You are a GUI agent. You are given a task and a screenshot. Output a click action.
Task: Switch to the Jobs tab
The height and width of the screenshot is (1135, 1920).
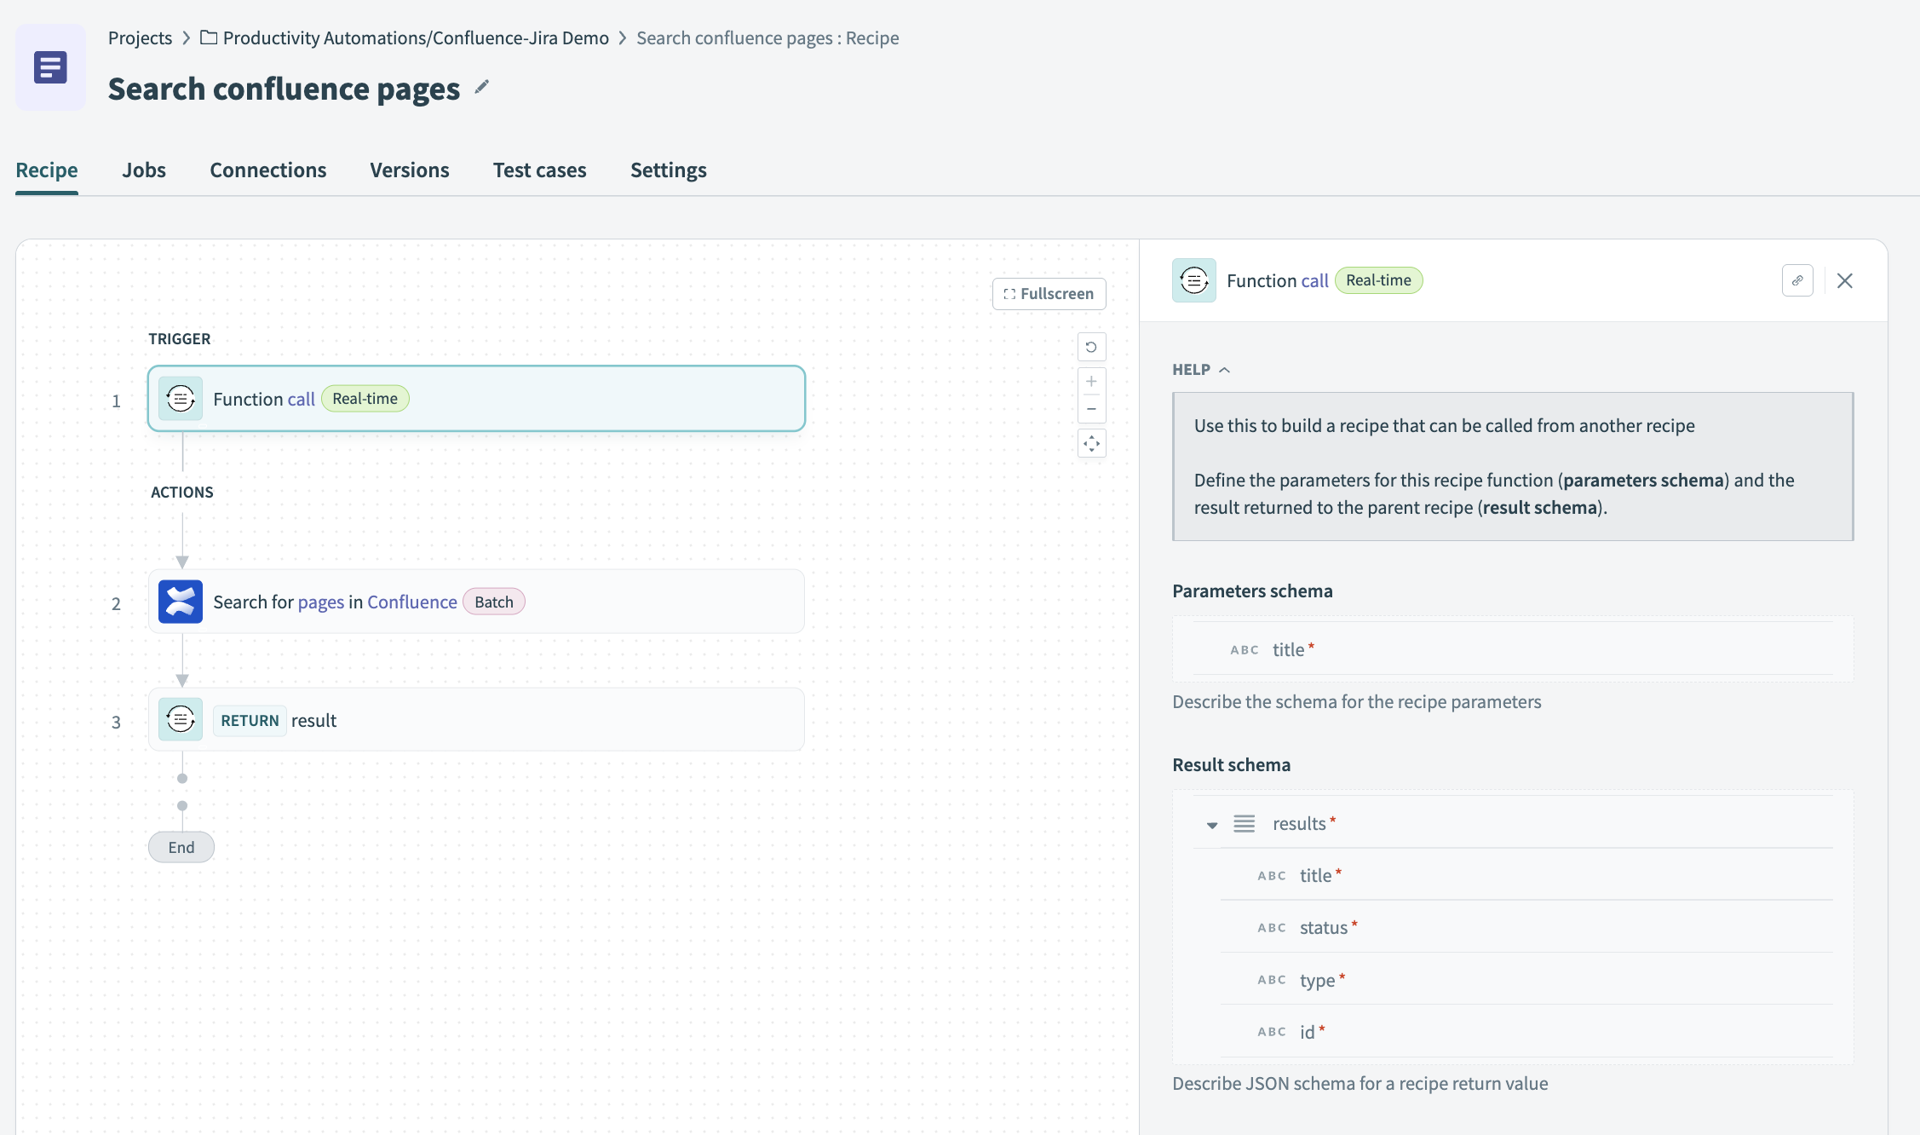pos(144,170)
